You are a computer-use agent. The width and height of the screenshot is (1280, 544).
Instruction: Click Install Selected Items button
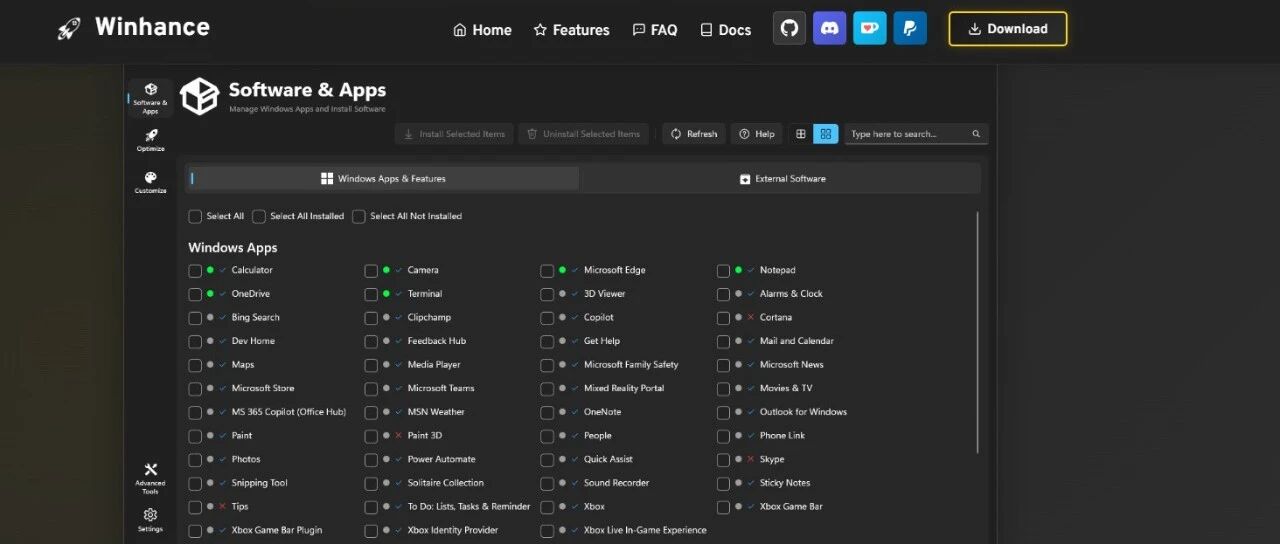pos(454,134)
